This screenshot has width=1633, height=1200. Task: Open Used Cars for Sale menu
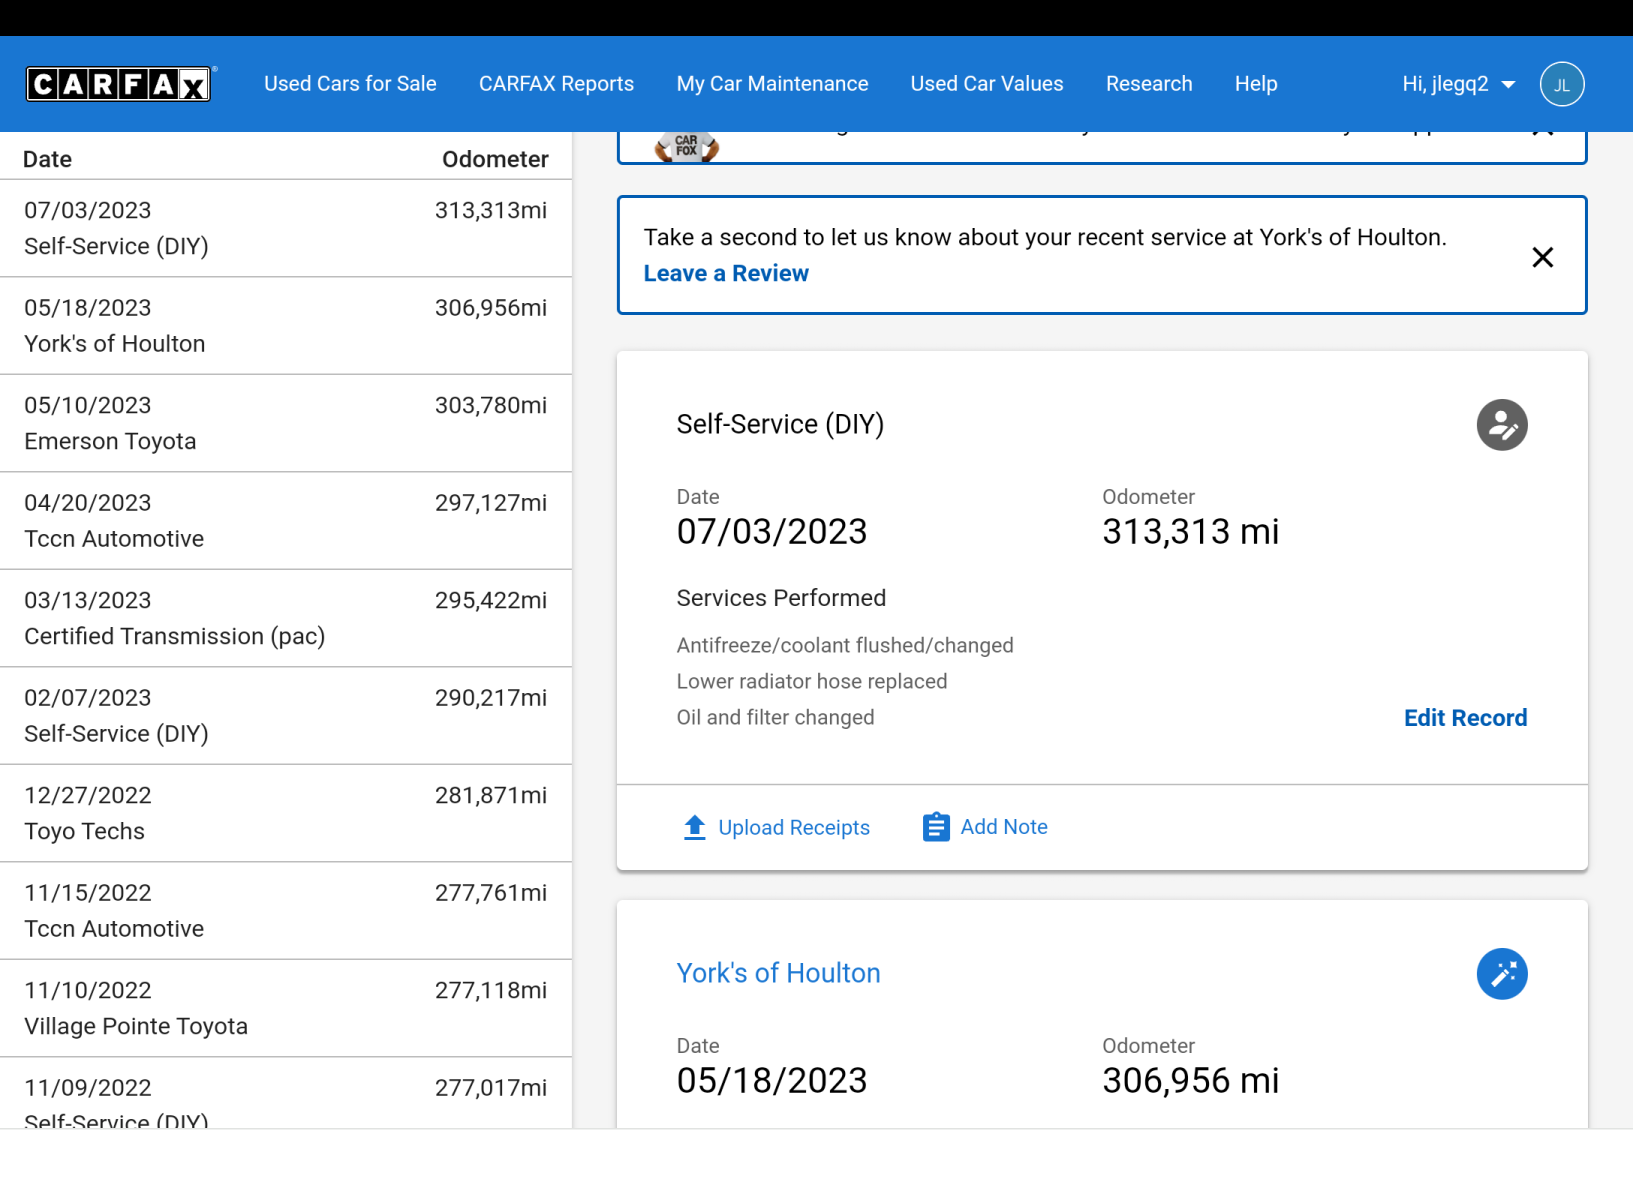click(350, 84)
